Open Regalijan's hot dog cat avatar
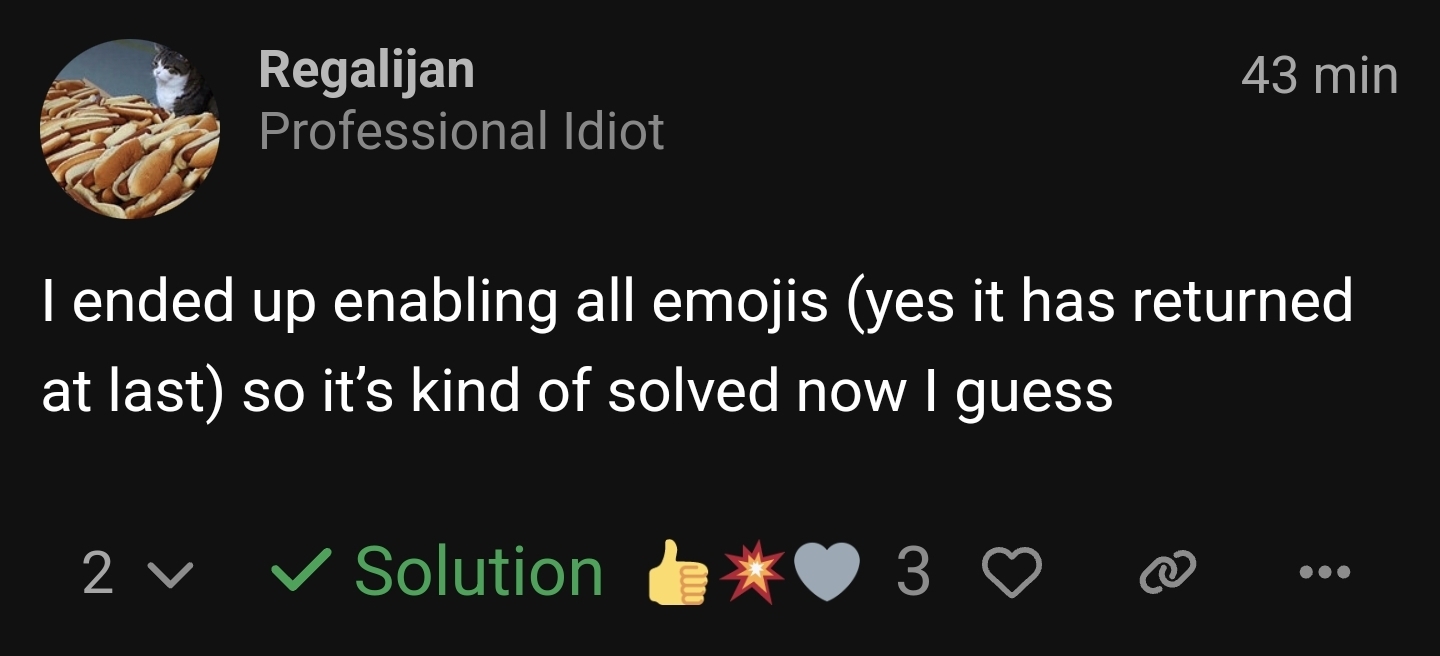 pos(129,129)
